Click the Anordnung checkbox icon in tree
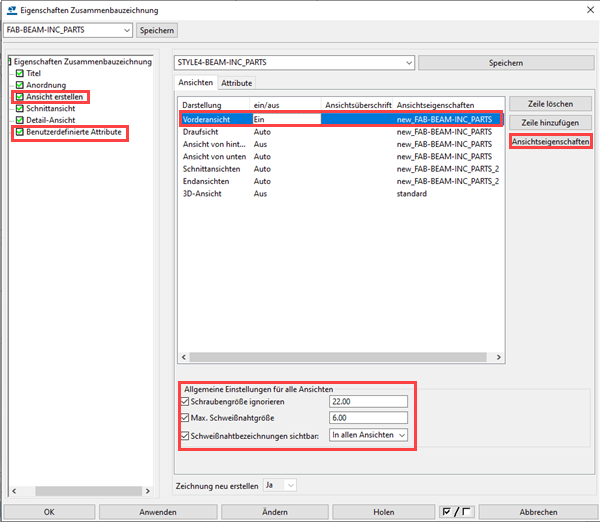 pyautogui.click(x=19, y=85)
